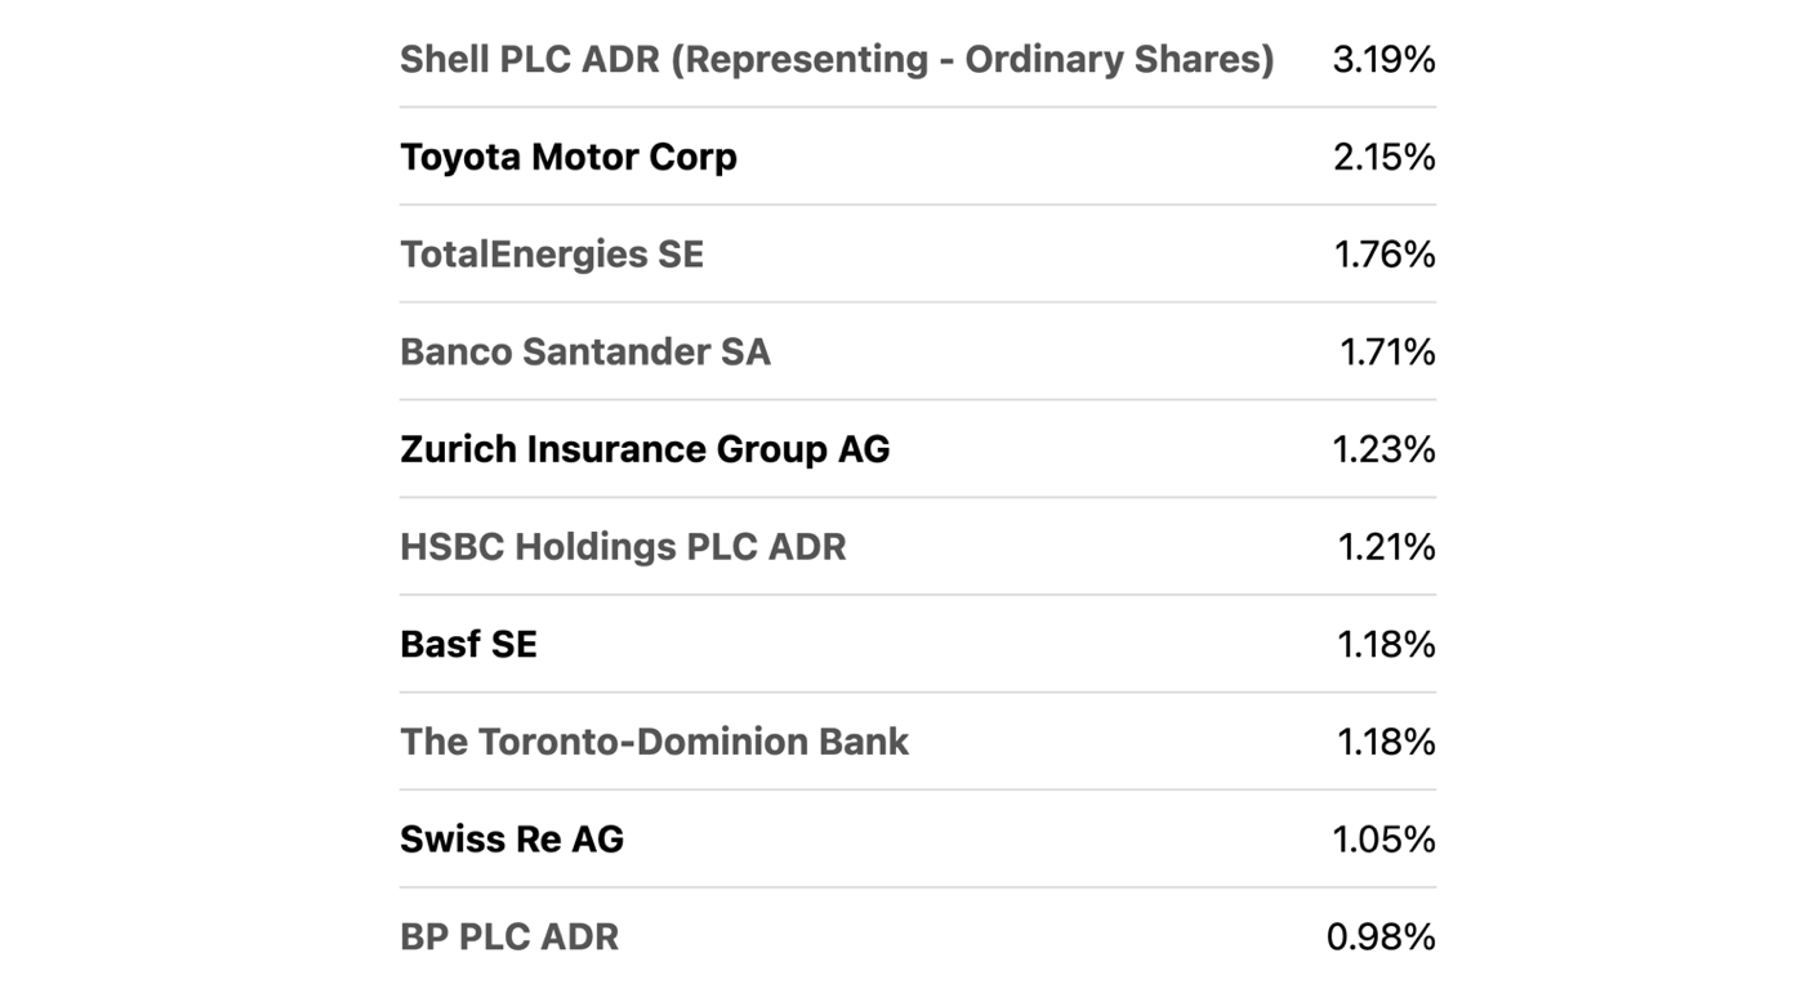Select the 0.98% BP PLC weight
Screen dimensions: 1800x998
click(x=1380, y=937)
